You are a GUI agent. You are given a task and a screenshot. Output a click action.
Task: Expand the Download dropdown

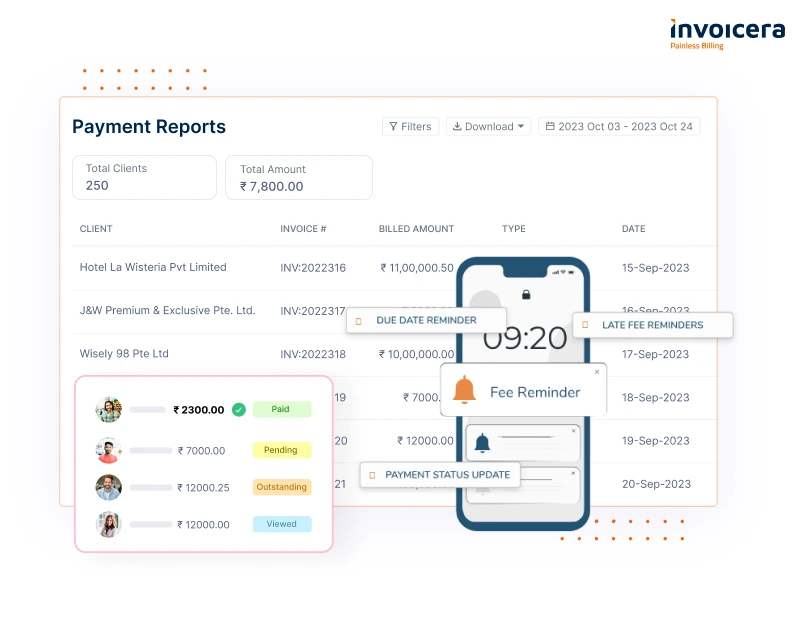[488, 126]
